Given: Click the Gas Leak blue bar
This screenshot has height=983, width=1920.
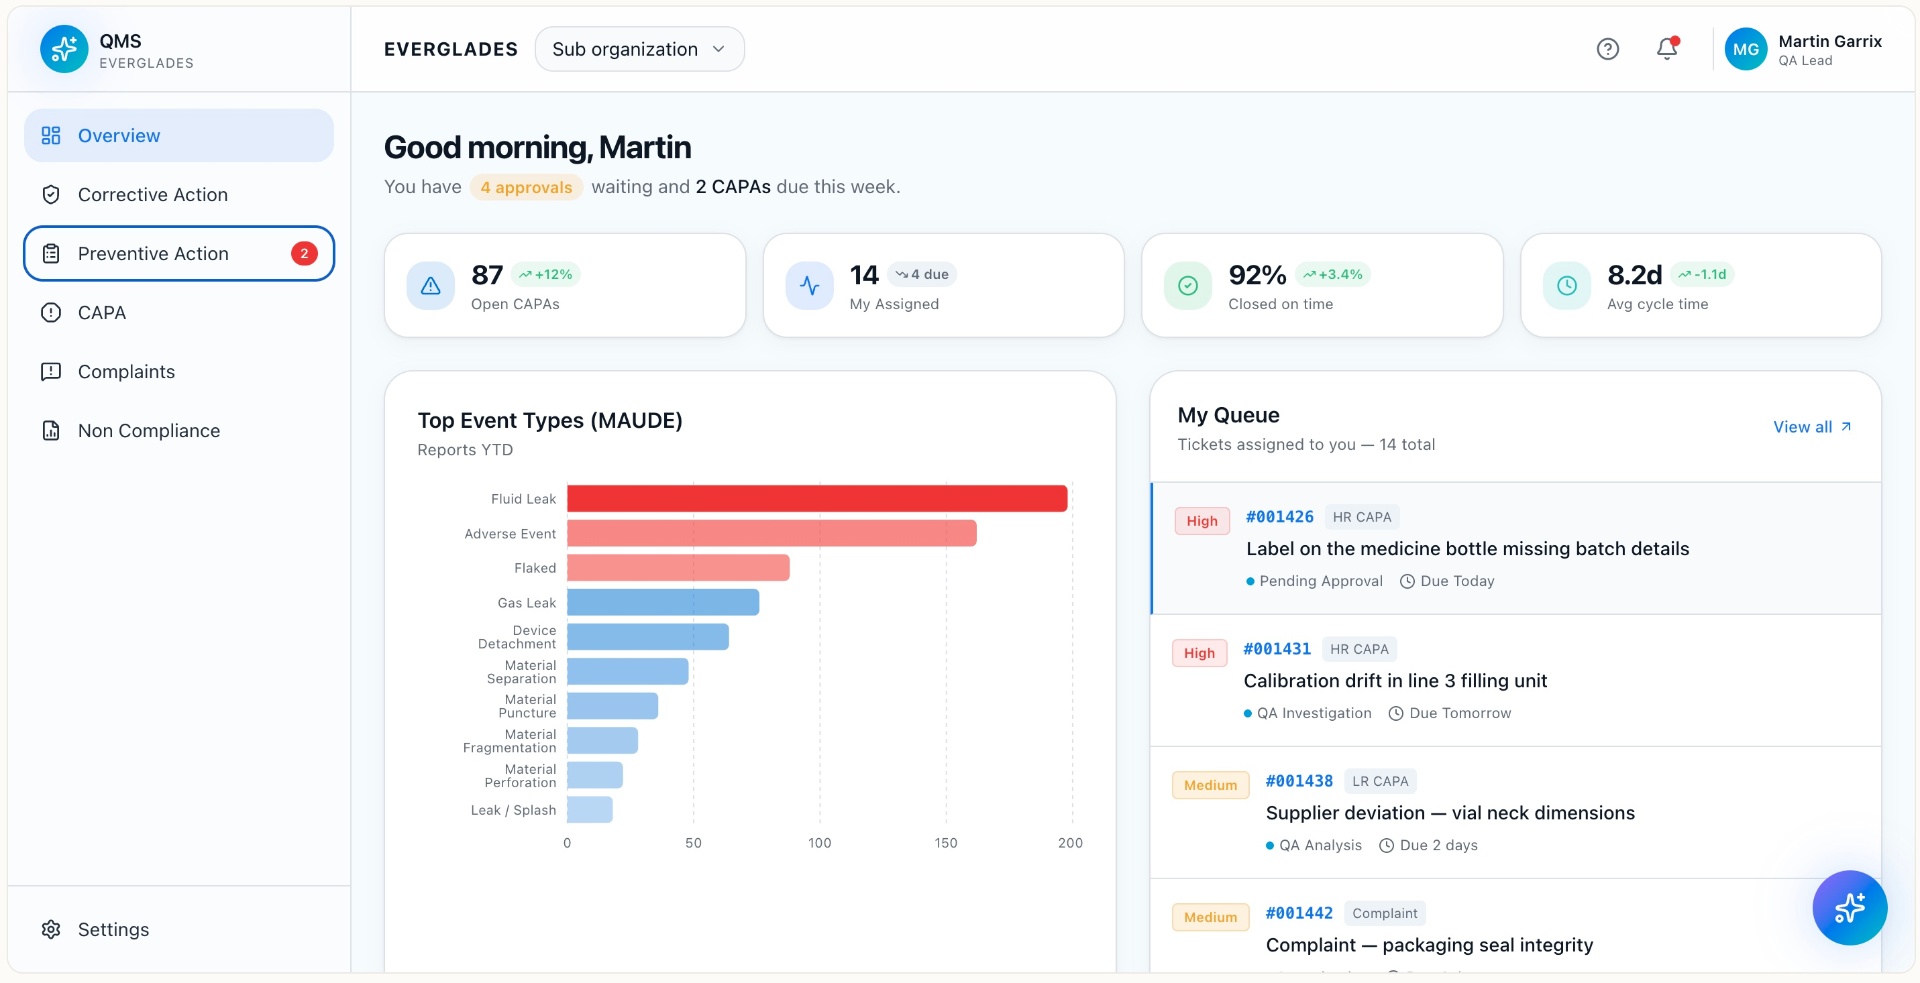Looking at the screenshot, I should [663, 602].
